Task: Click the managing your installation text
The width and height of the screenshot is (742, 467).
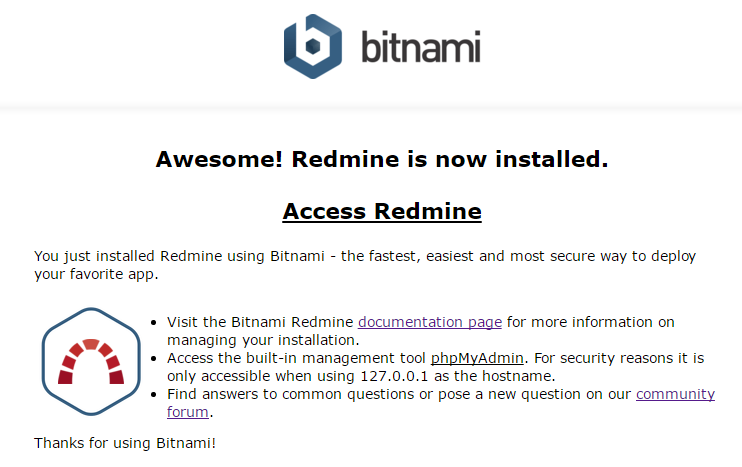Action: pos(263,340)
